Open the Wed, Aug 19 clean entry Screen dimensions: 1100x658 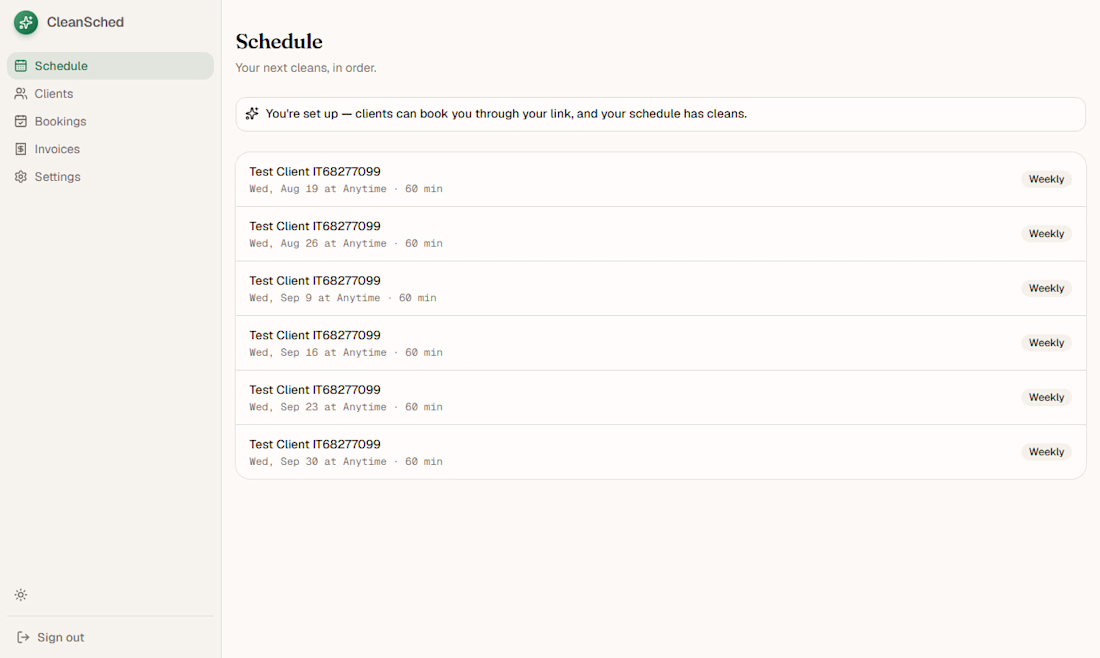click(x=661, y=180)
